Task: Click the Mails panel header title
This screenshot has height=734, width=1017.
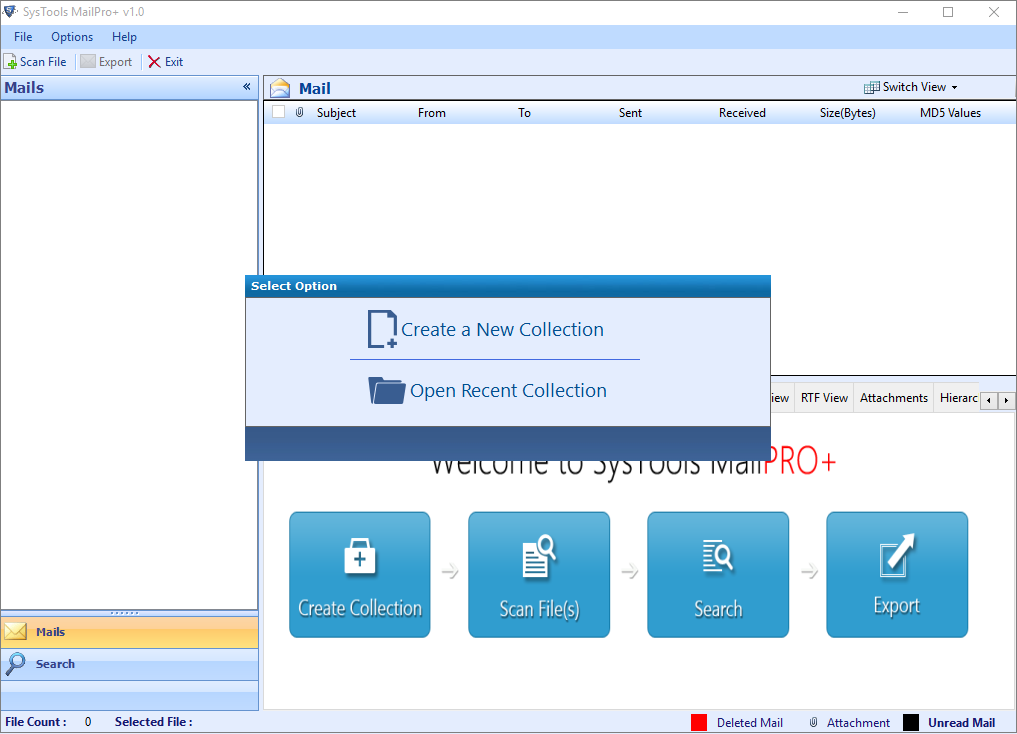Action: [x=25, y=88]
